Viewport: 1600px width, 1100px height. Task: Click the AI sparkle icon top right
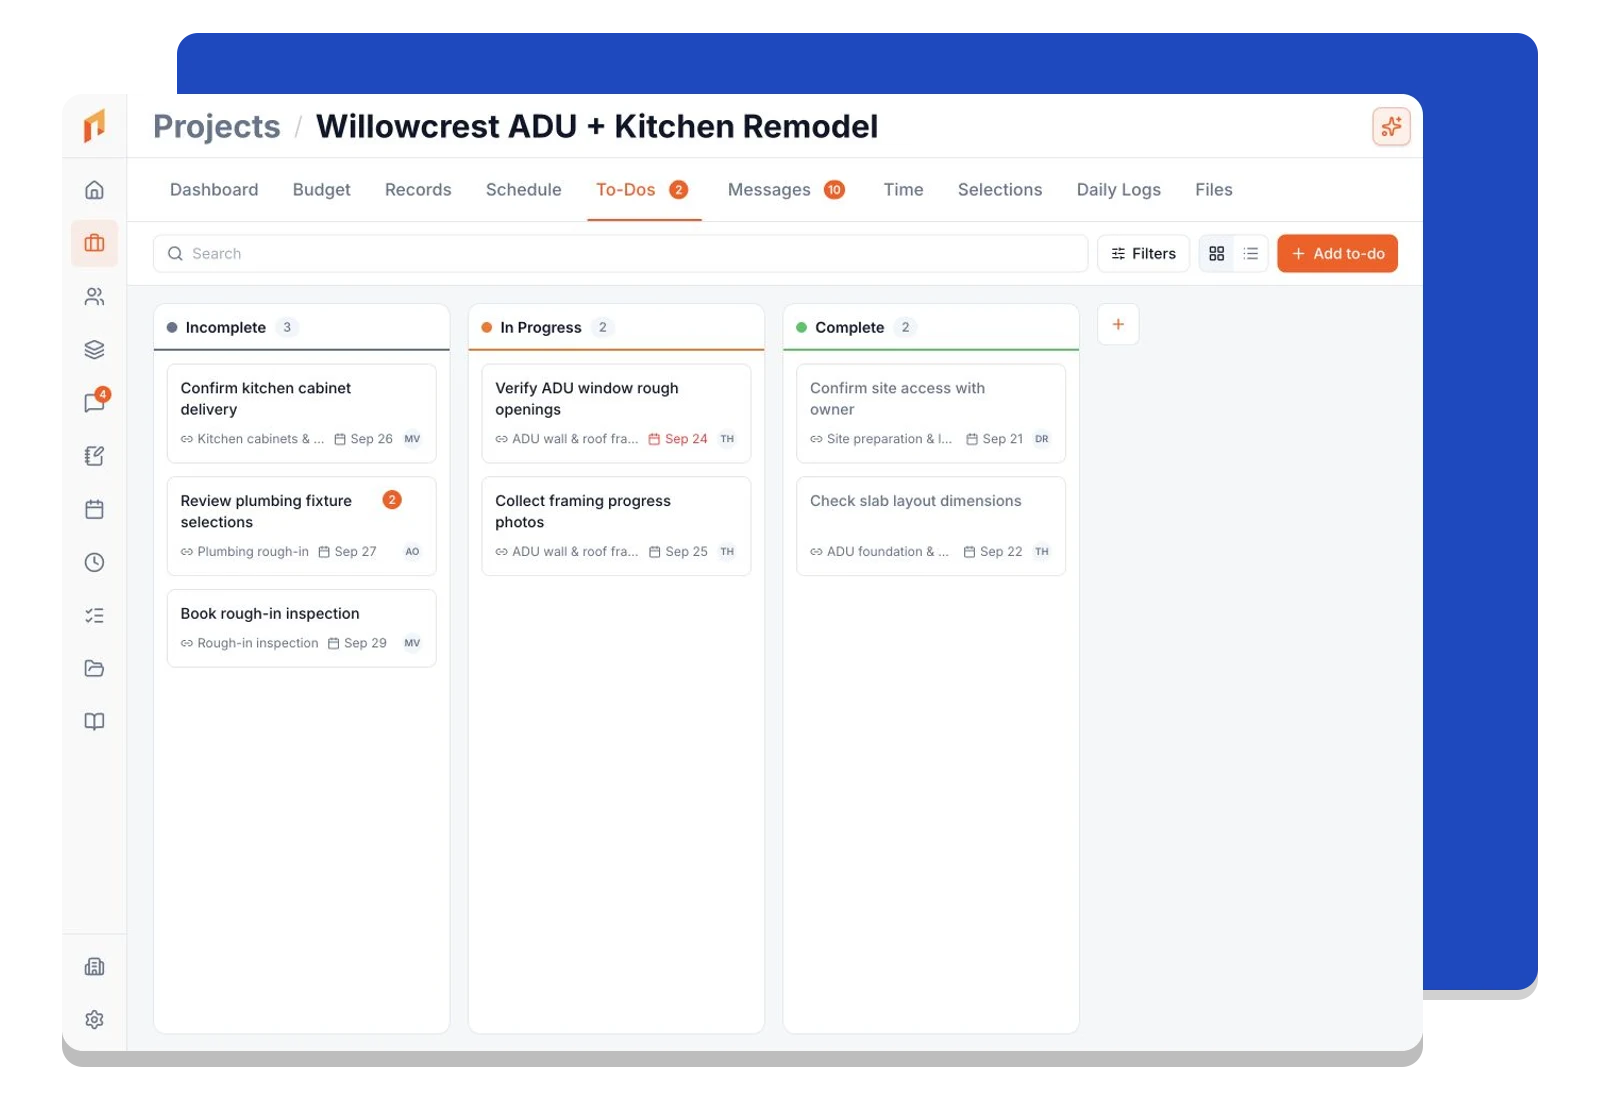1391,127
